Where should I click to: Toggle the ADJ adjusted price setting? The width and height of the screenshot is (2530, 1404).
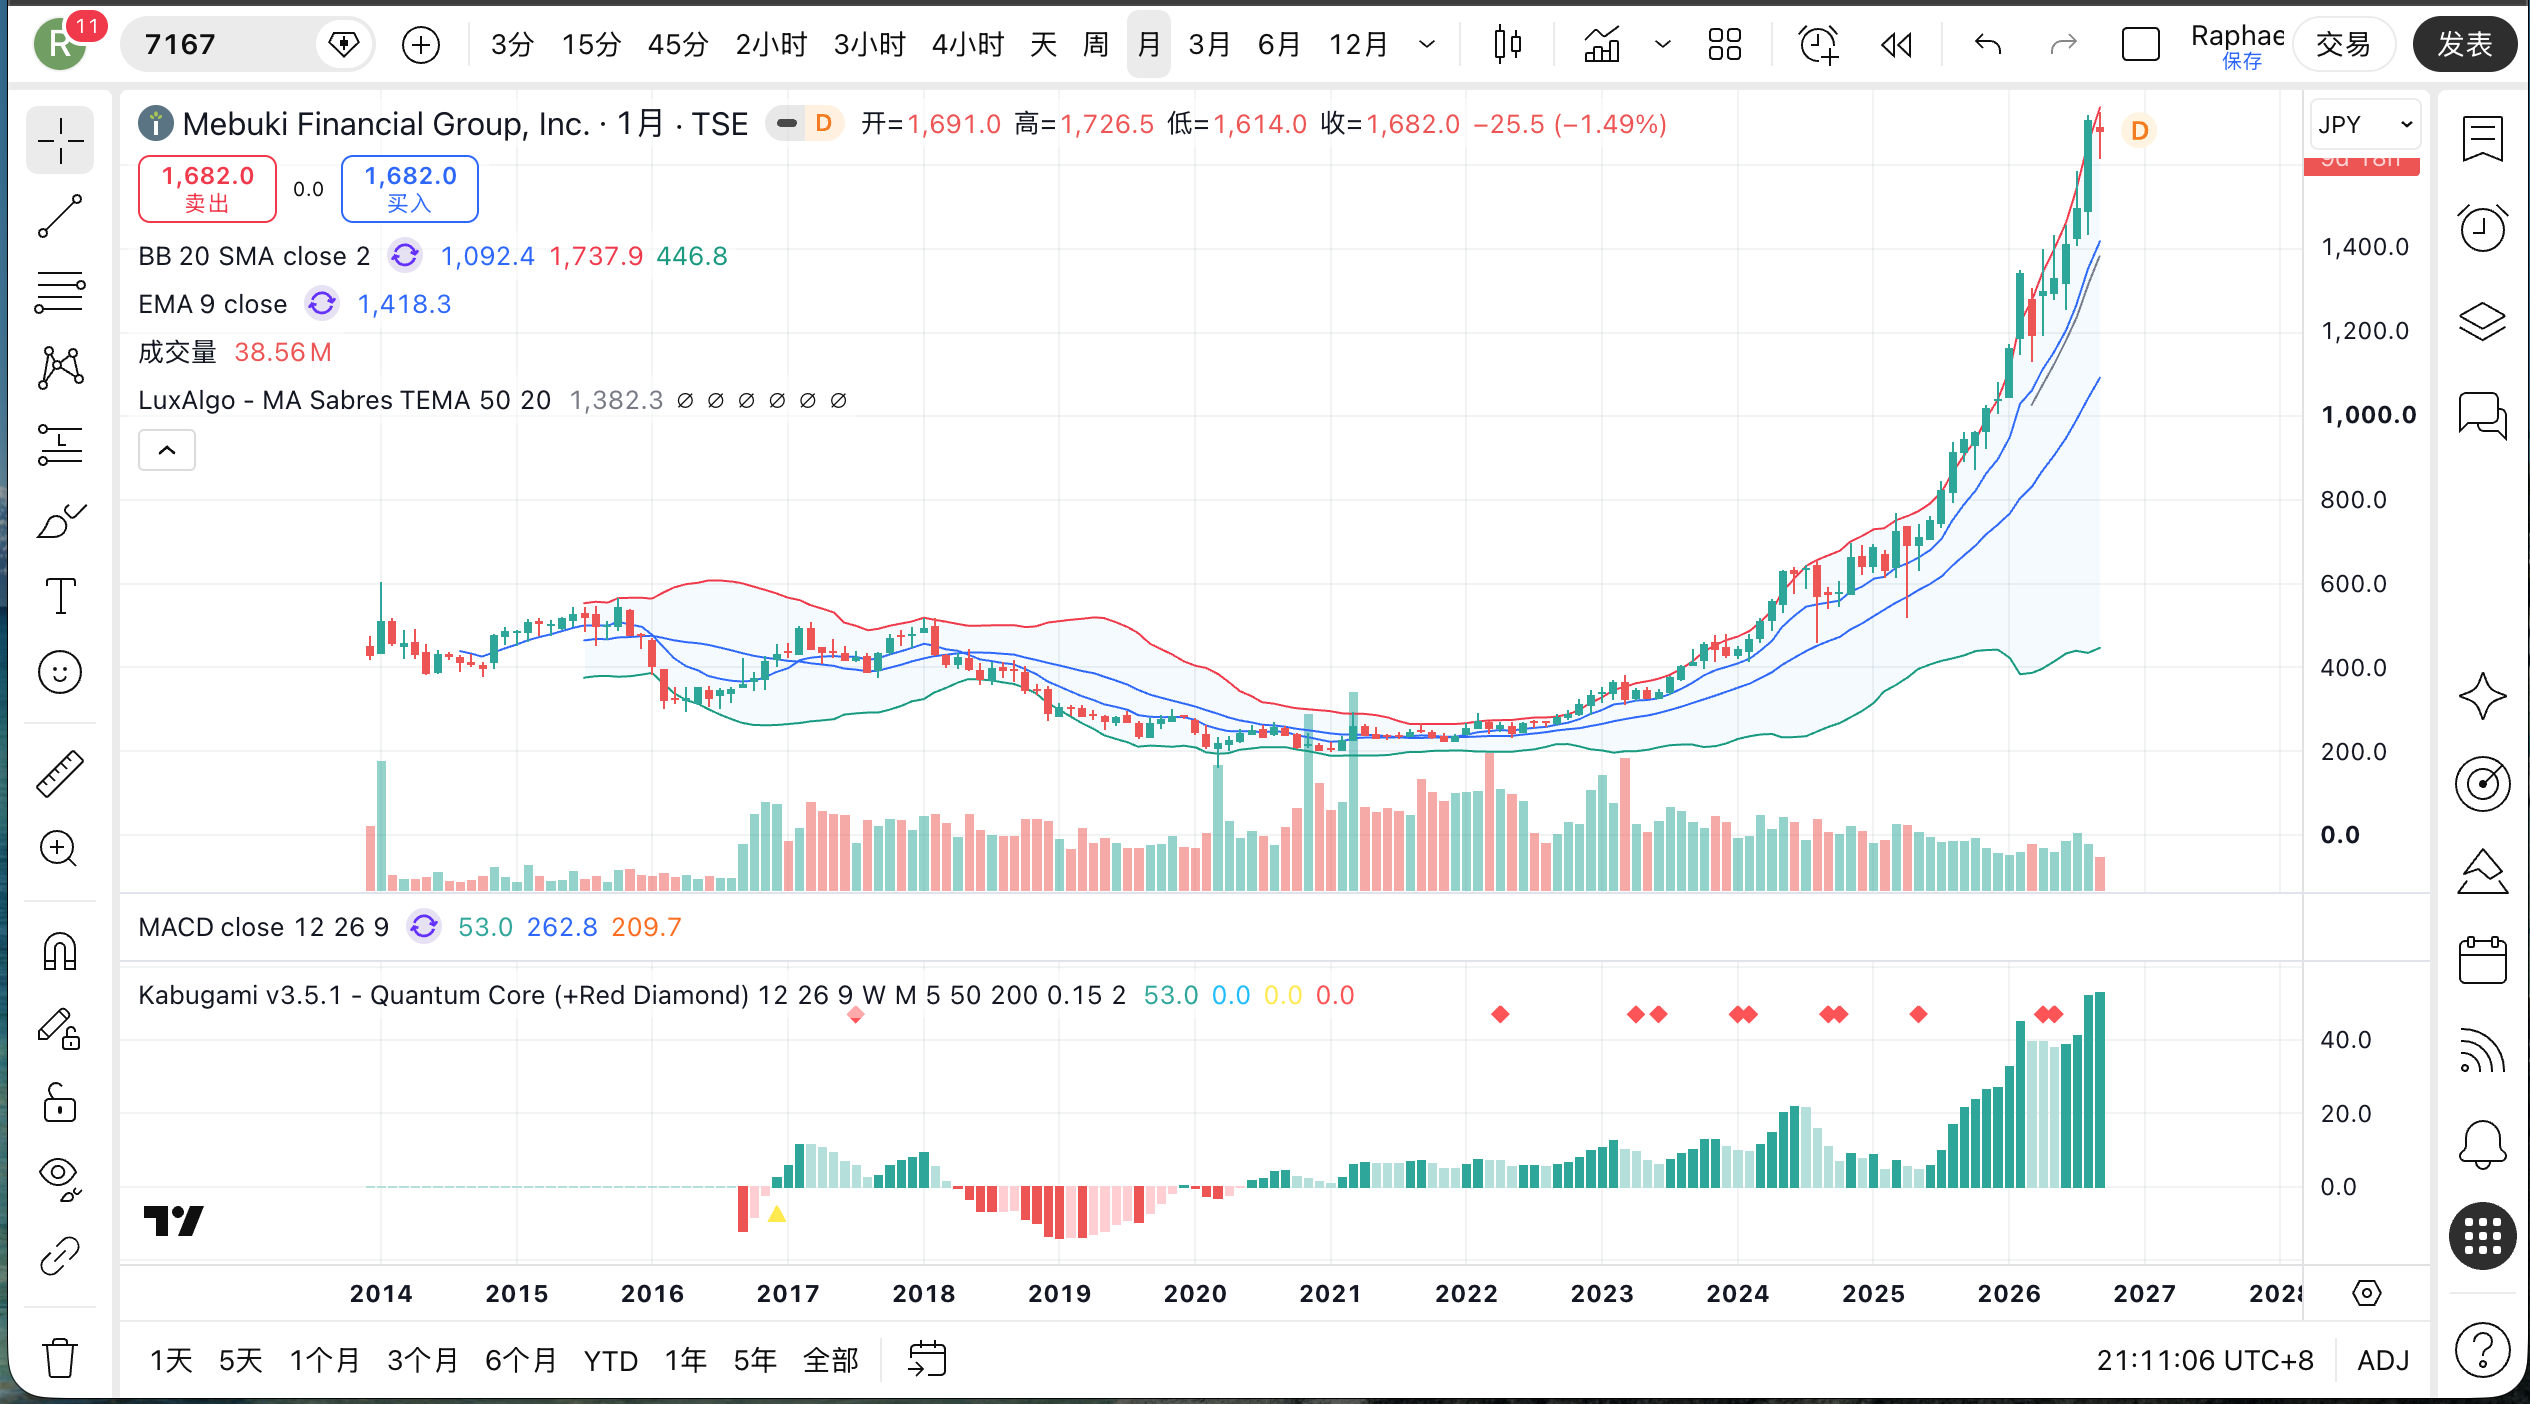tap(2383, 1360)
